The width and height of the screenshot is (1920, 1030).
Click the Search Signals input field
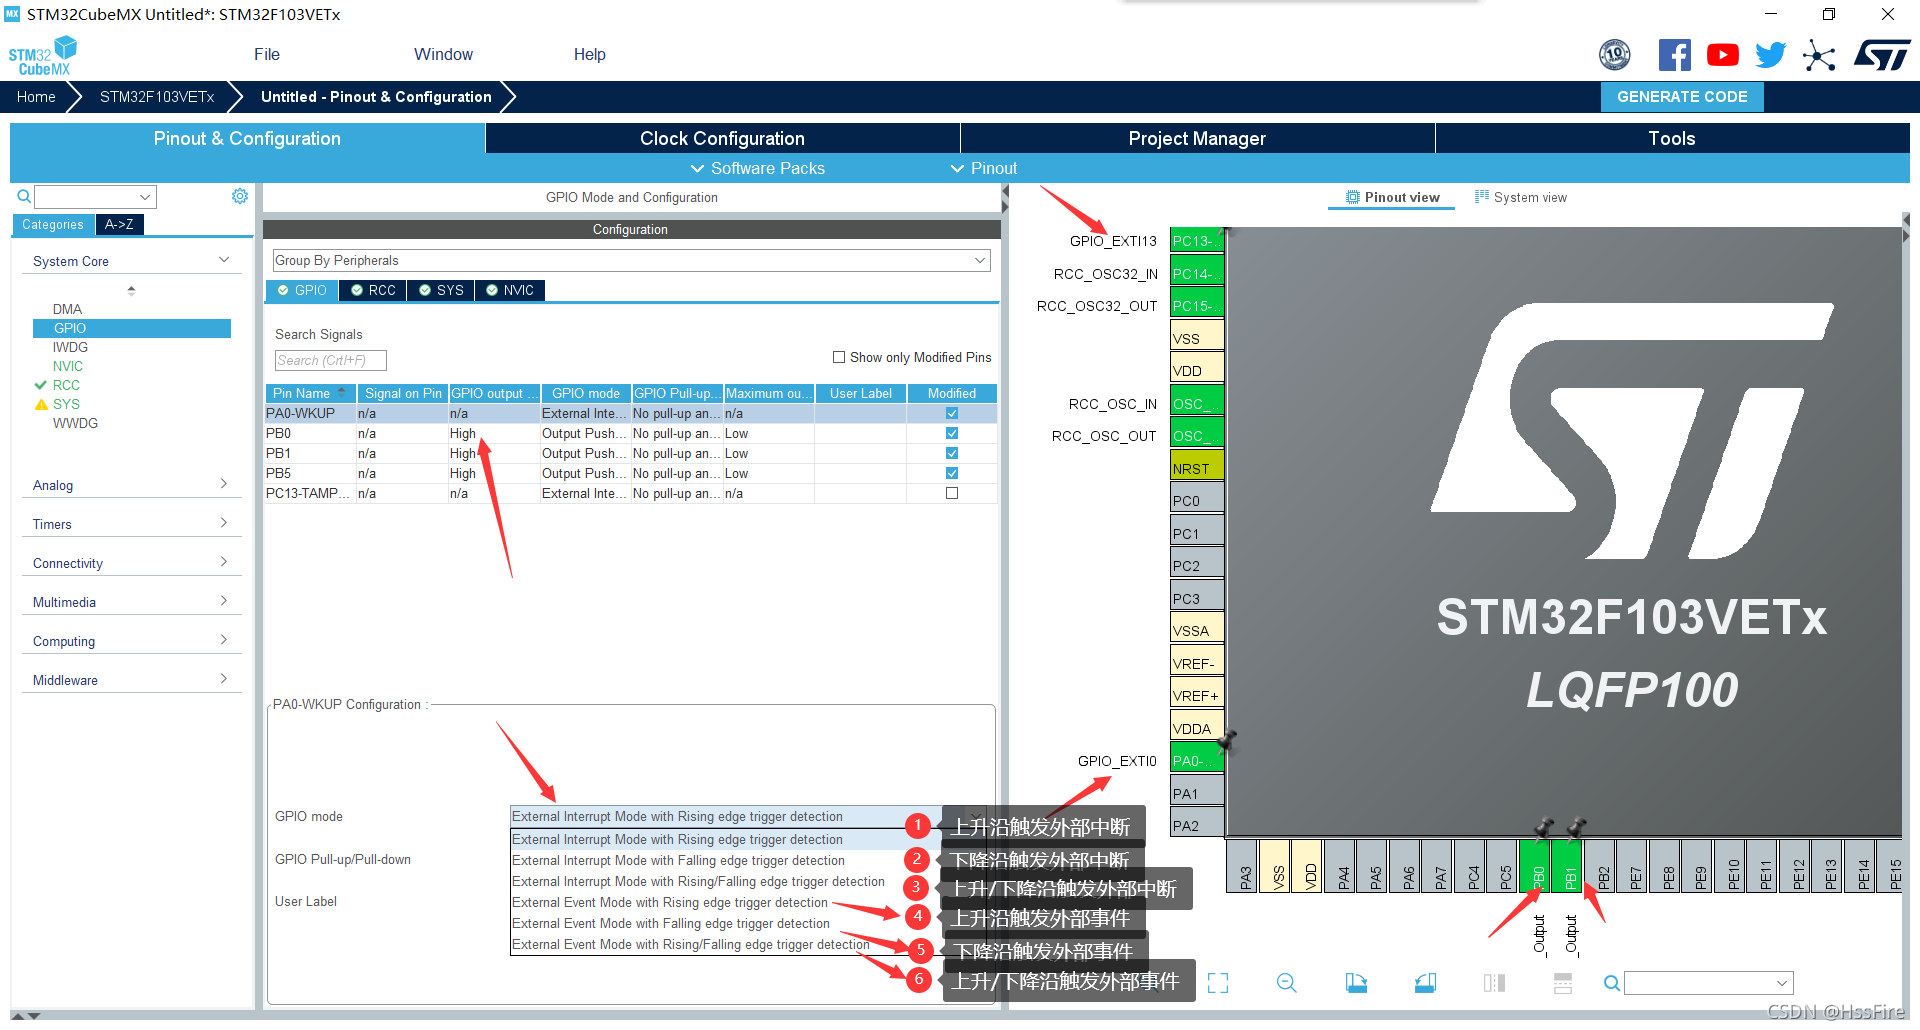(330, 360)
